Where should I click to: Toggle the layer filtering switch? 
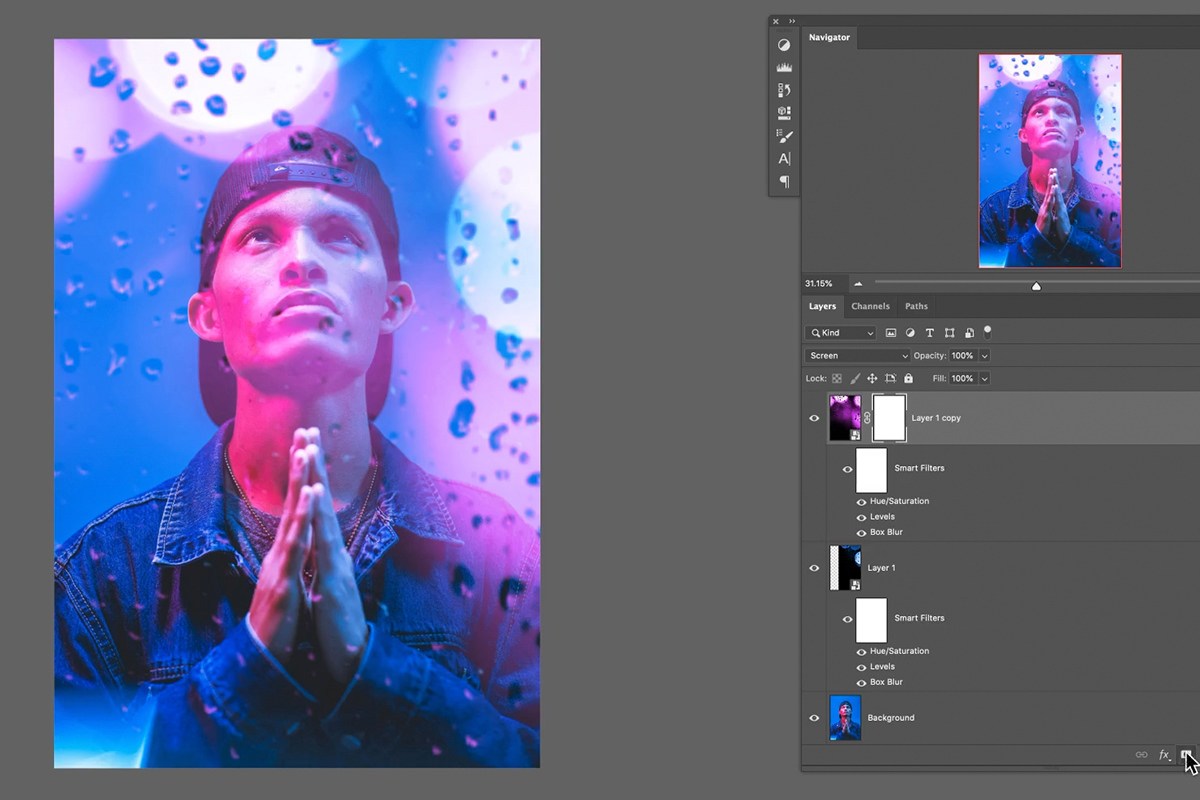click(x=988, y=331)
